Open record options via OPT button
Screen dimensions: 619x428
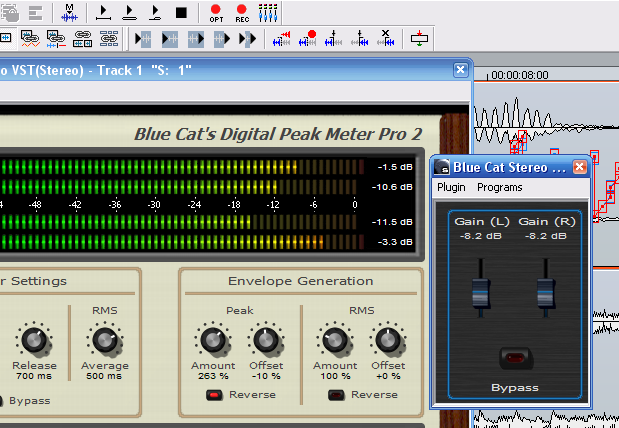216,13
